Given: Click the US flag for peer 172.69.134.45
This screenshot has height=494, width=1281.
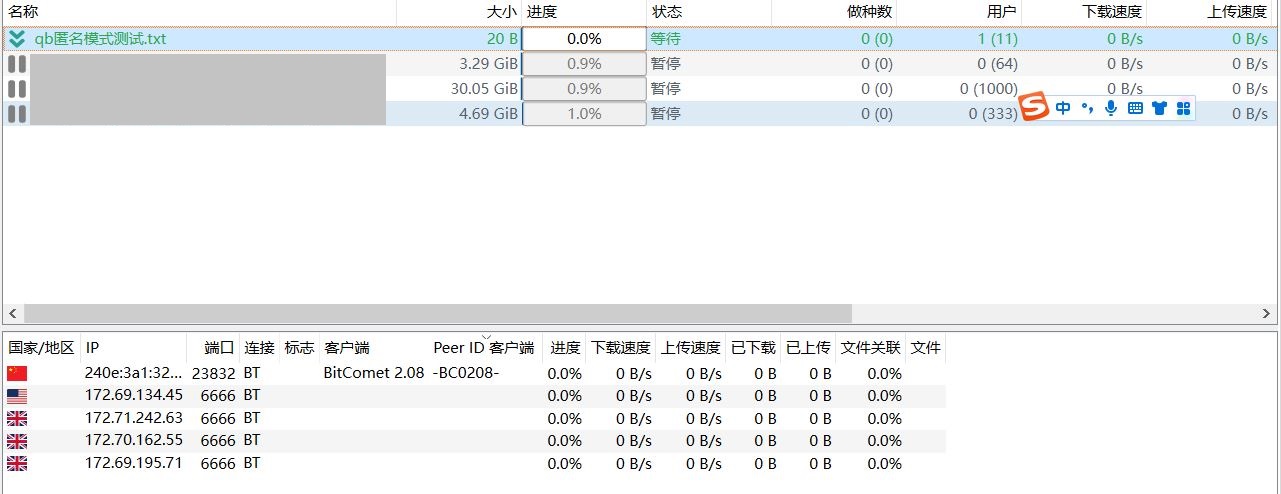Looking at the screenshot, I should 17,396.
